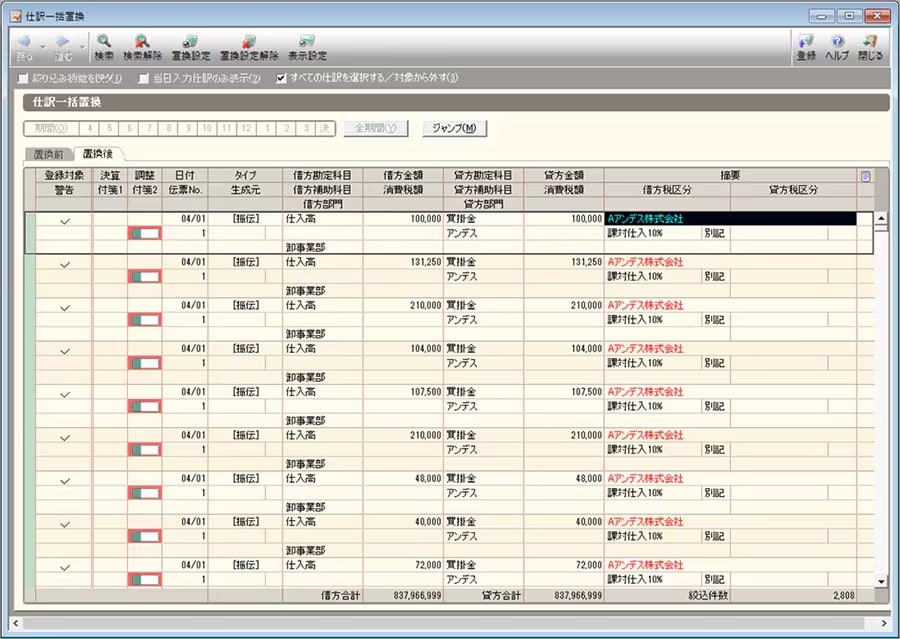Click the ジャンプ(M) button
The height and width of the screenshot is (639, 900).
click(x=455, y=128)
